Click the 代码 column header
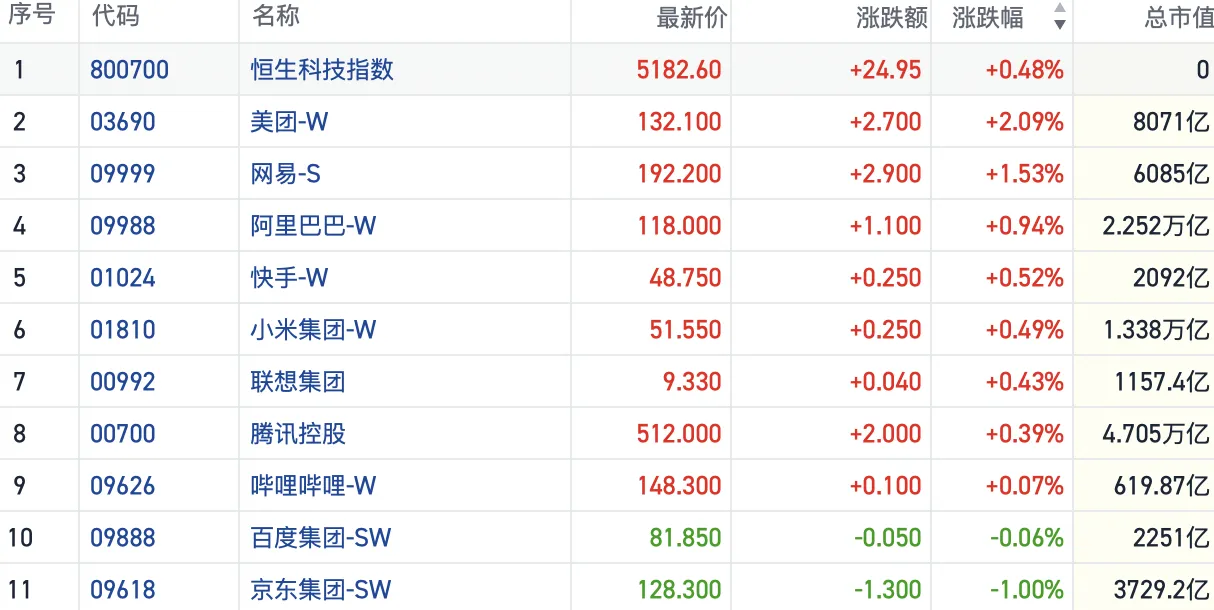The image size is (1214, 610). click(x=114, y=17)
